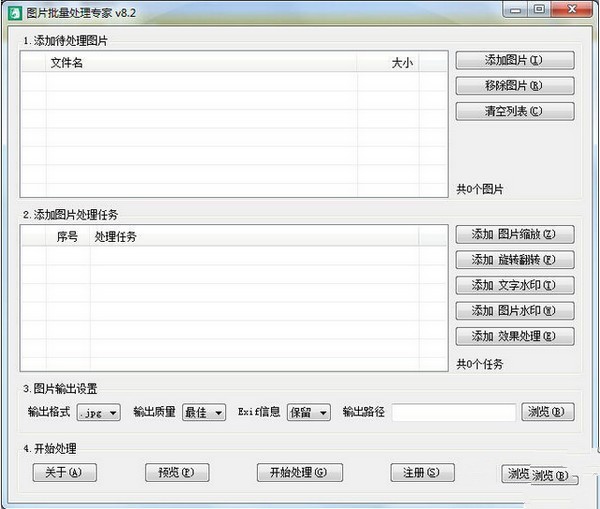Screen dimensions: 600x509
Task: Open the Exif信息 保留 dropdown
Action: (x=309, y=413)
